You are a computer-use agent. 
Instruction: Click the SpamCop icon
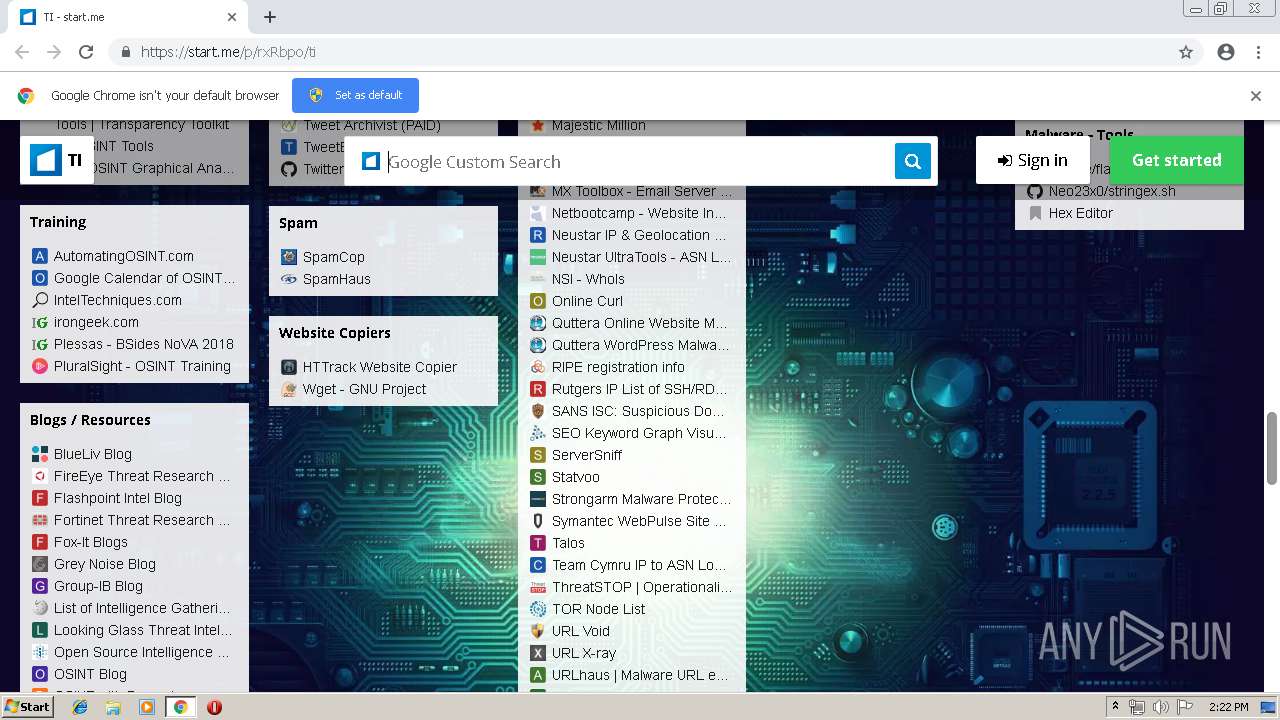(x=289, y=257)
